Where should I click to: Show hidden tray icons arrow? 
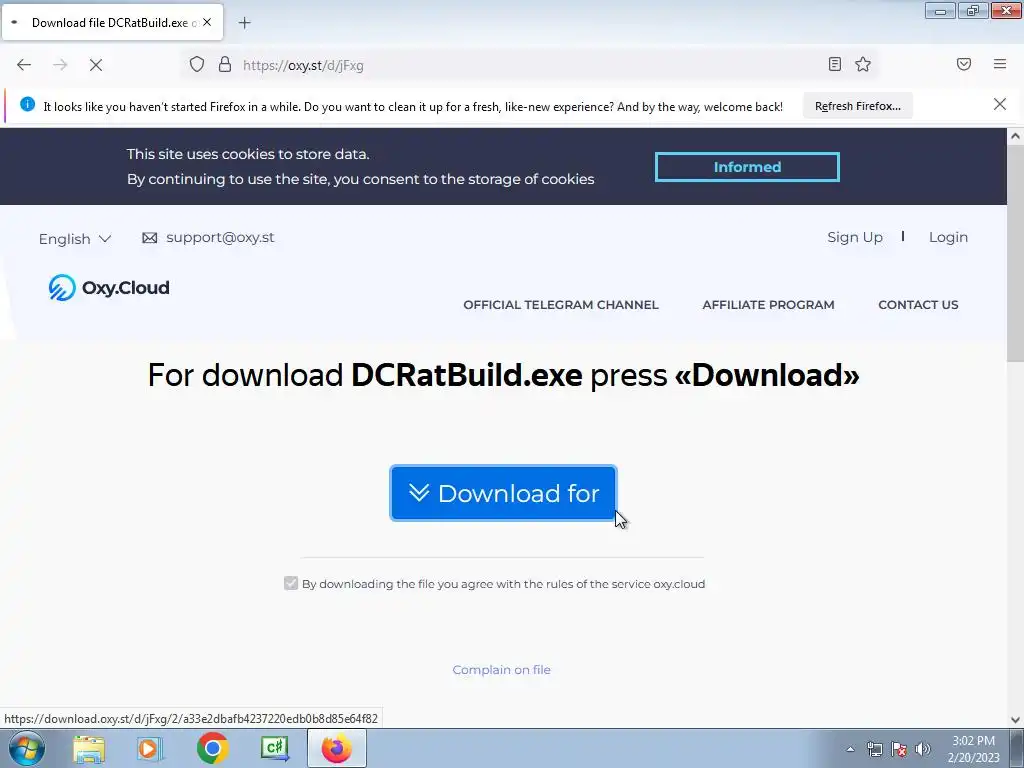point(850,749)
